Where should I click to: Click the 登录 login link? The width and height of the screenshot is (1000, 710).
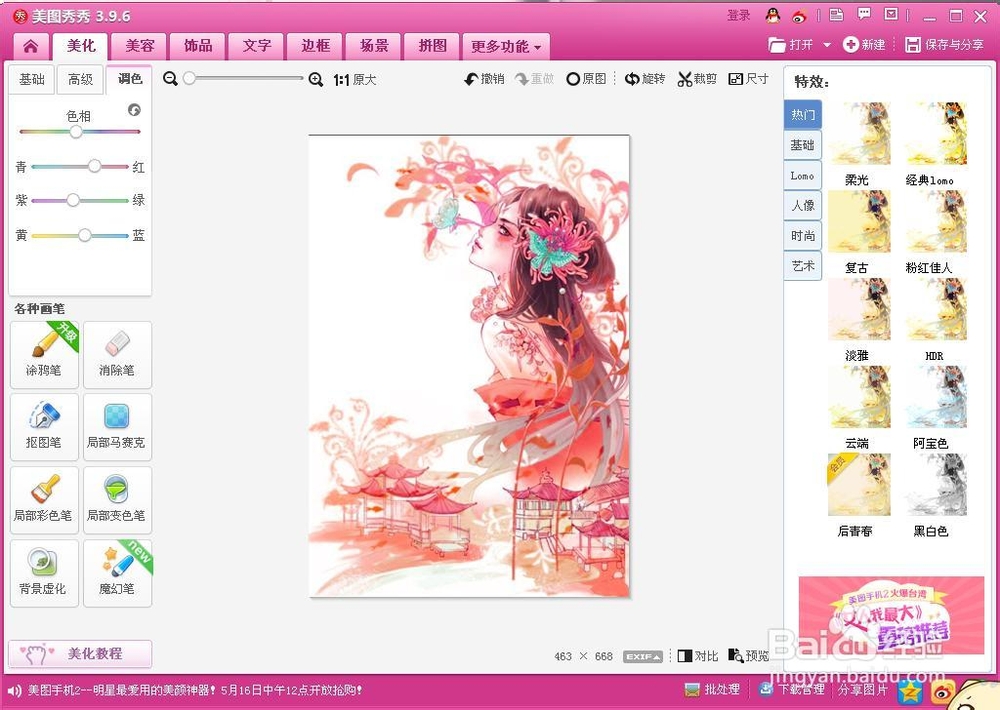[x=739, y=15]
